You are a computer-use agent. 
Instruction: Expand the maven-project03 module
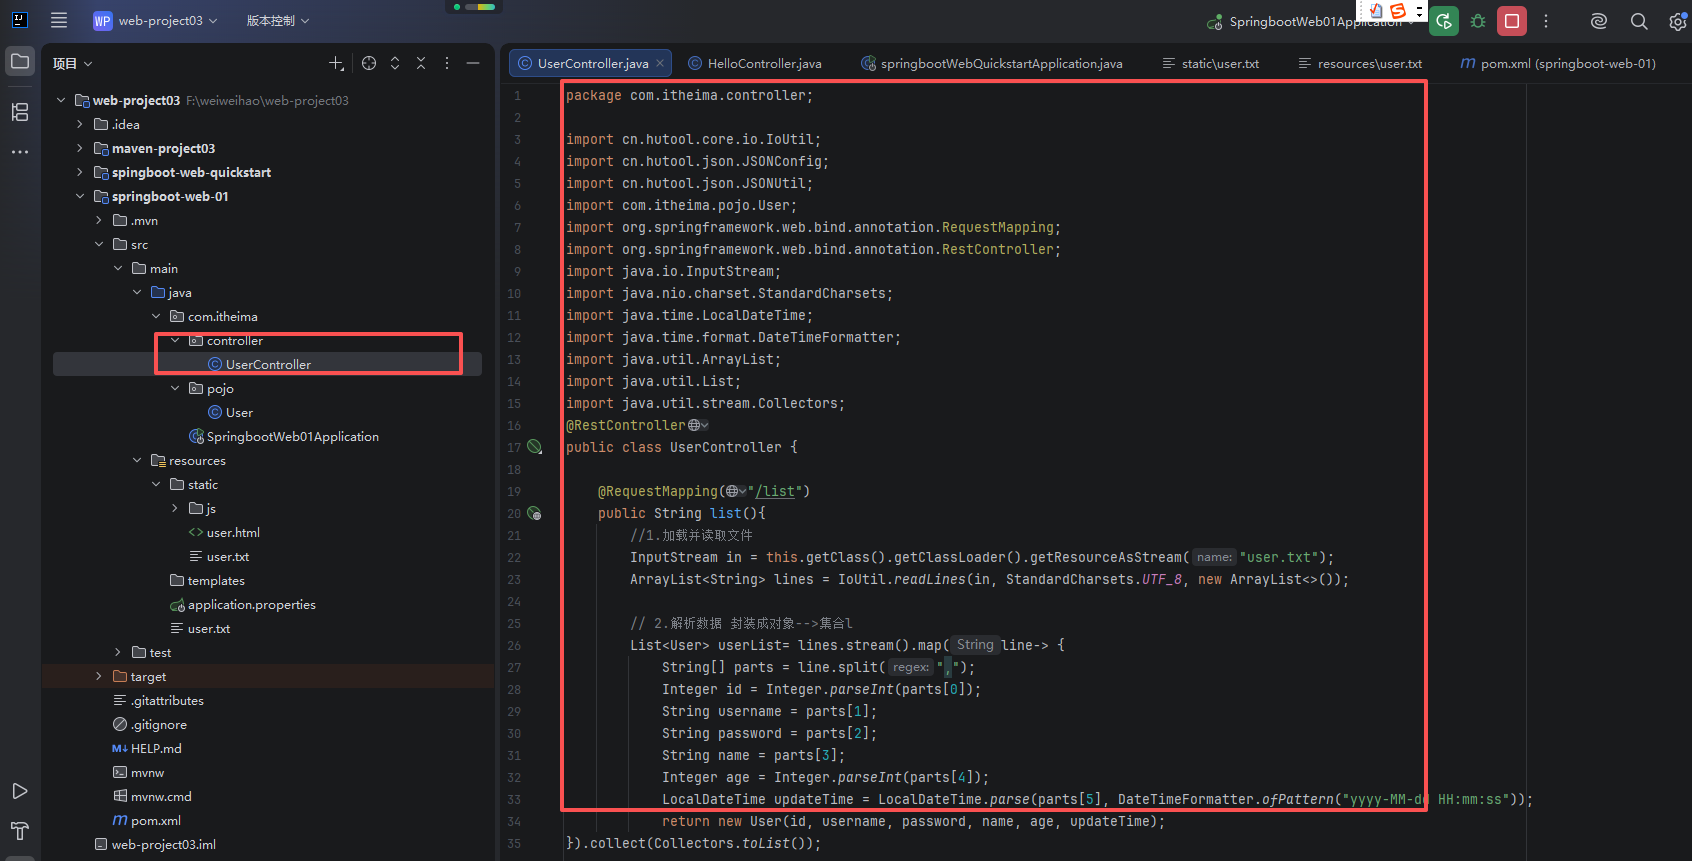pos(80,149)
